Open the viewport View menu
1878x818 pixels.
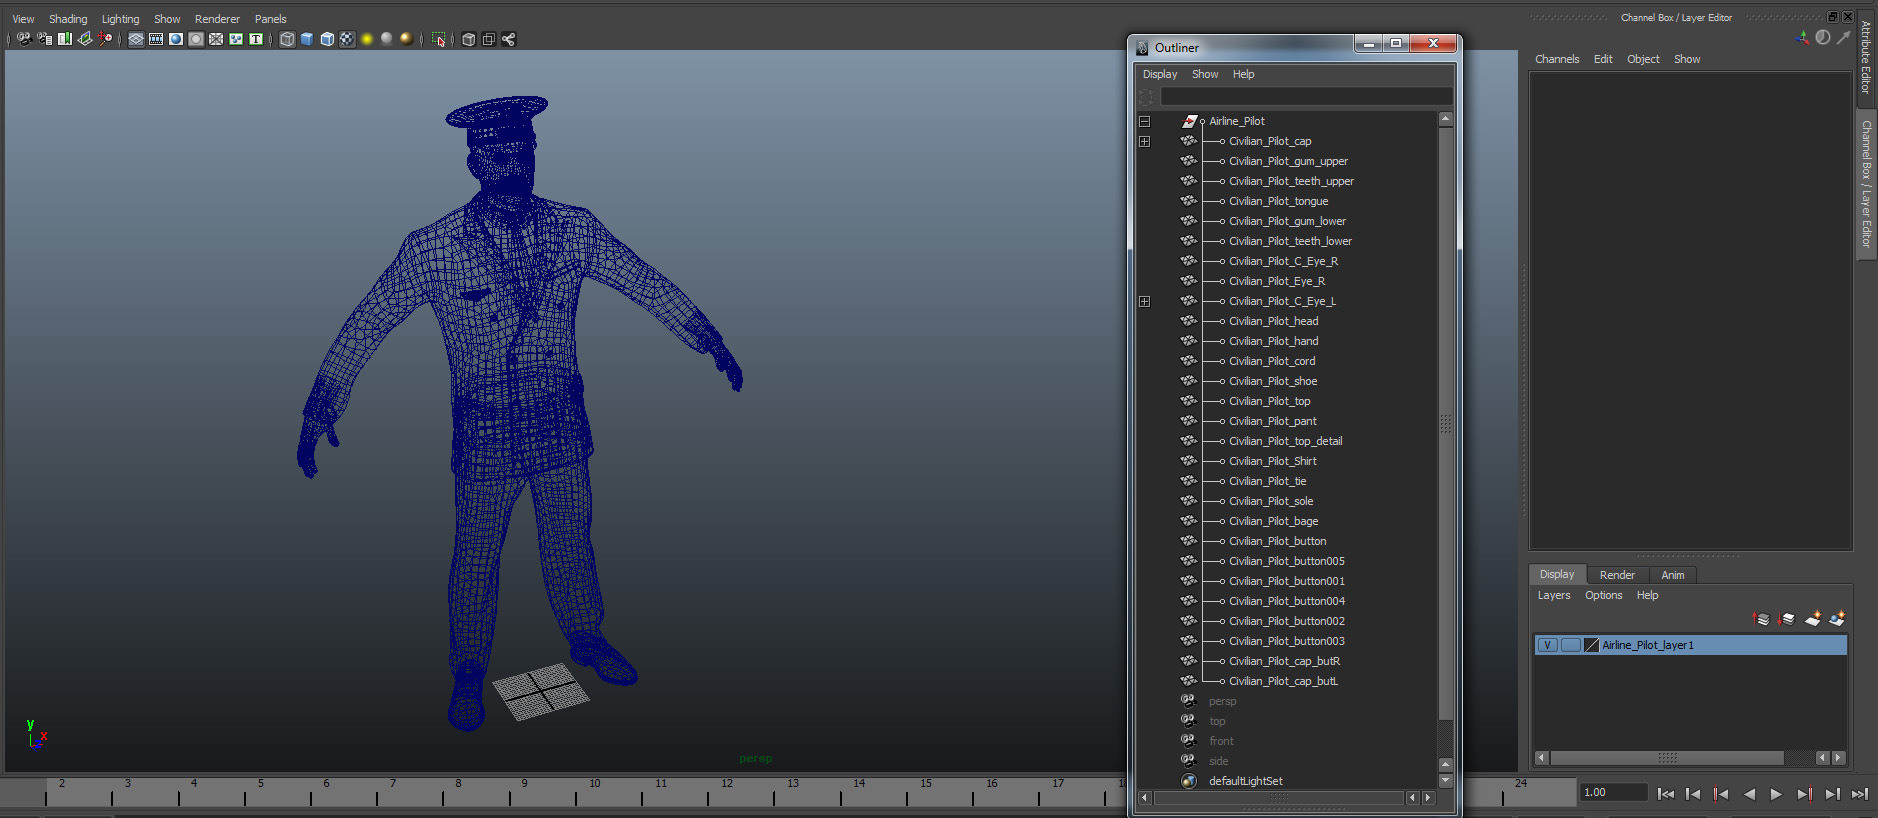(23, 19)
